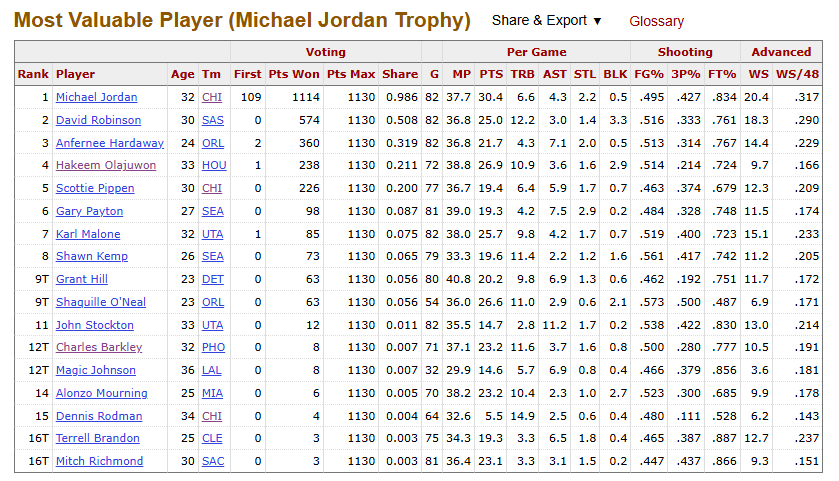Screen dimensions: 839x481
Task: Sort by Share column header
Action: click(x=400, y=74)
